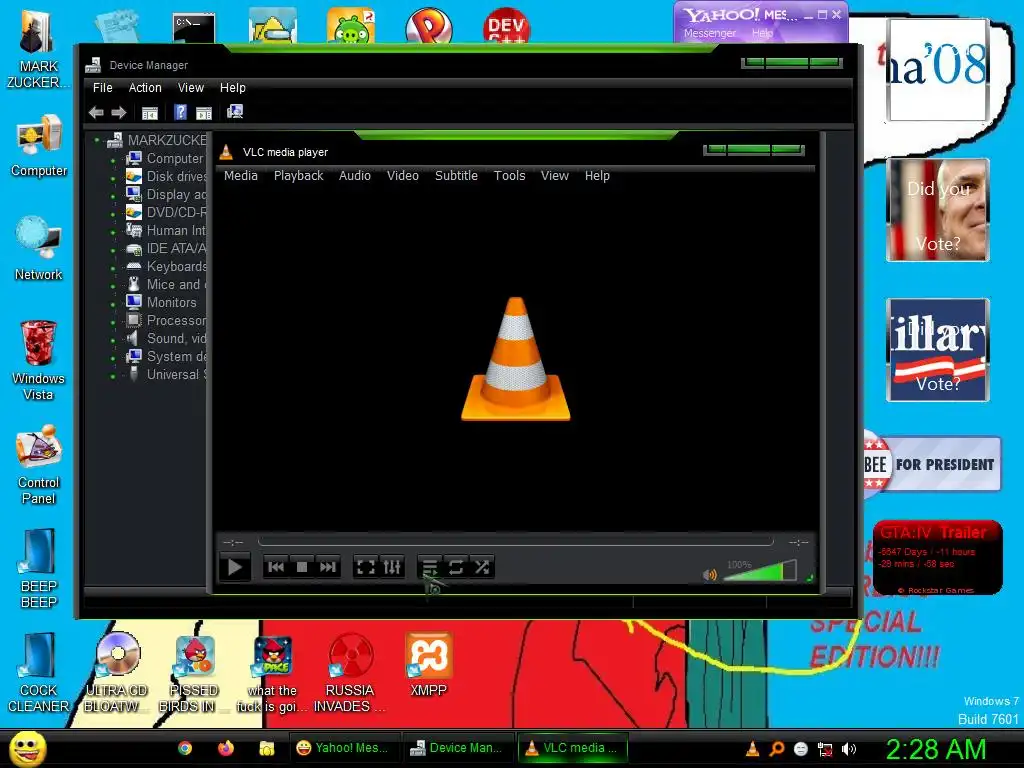The width and height of the screenshot is (1024, 768).
Task: Open the Control Panel desktop icon
Action: 39,464
